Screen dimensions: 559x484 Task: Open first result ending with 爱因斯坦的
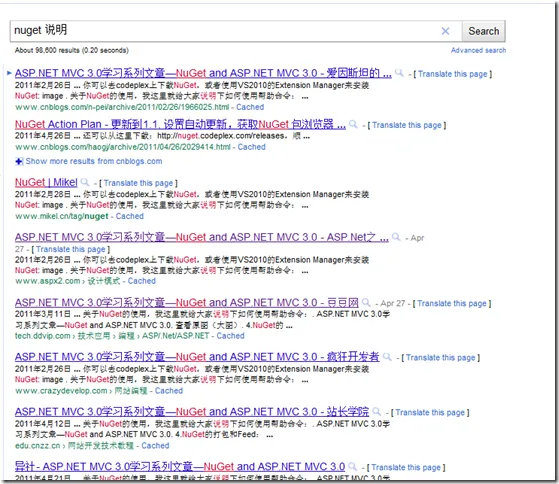point(203,73)
